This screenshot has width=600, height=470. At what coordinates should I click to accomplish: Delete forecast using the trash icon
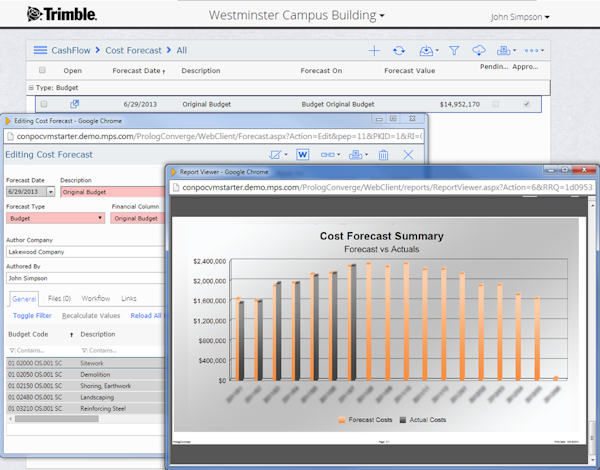coord(383,155)
